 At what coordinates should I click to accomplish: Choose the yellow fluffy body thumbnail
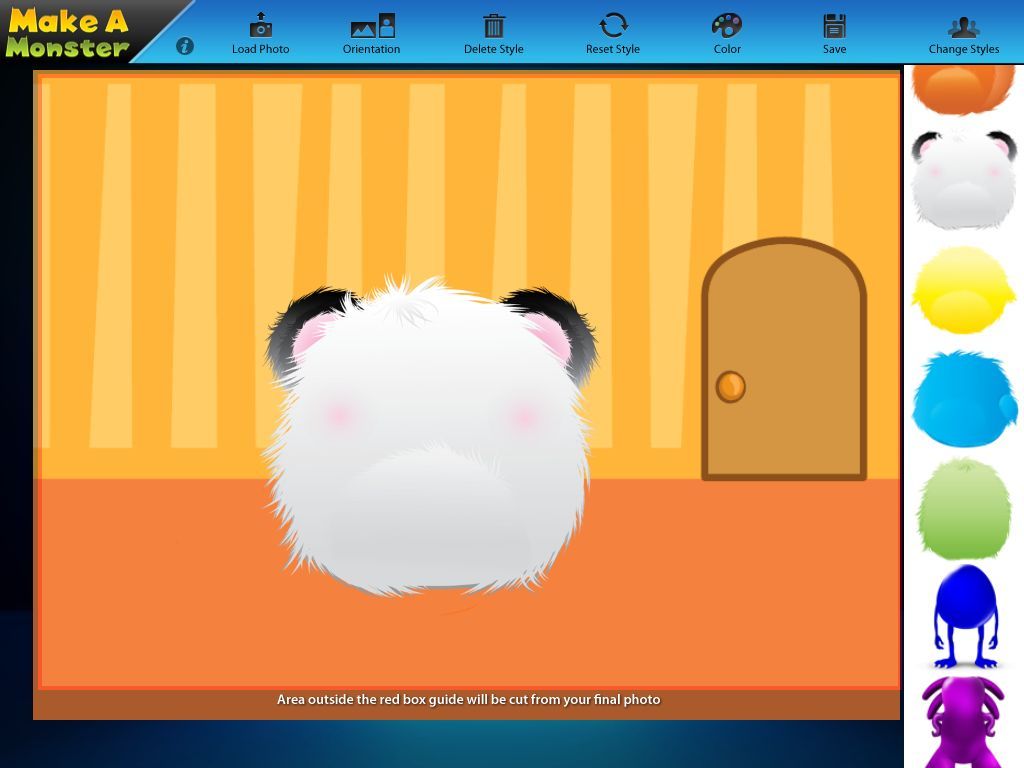pyautogui.click(x=964, y=290)
